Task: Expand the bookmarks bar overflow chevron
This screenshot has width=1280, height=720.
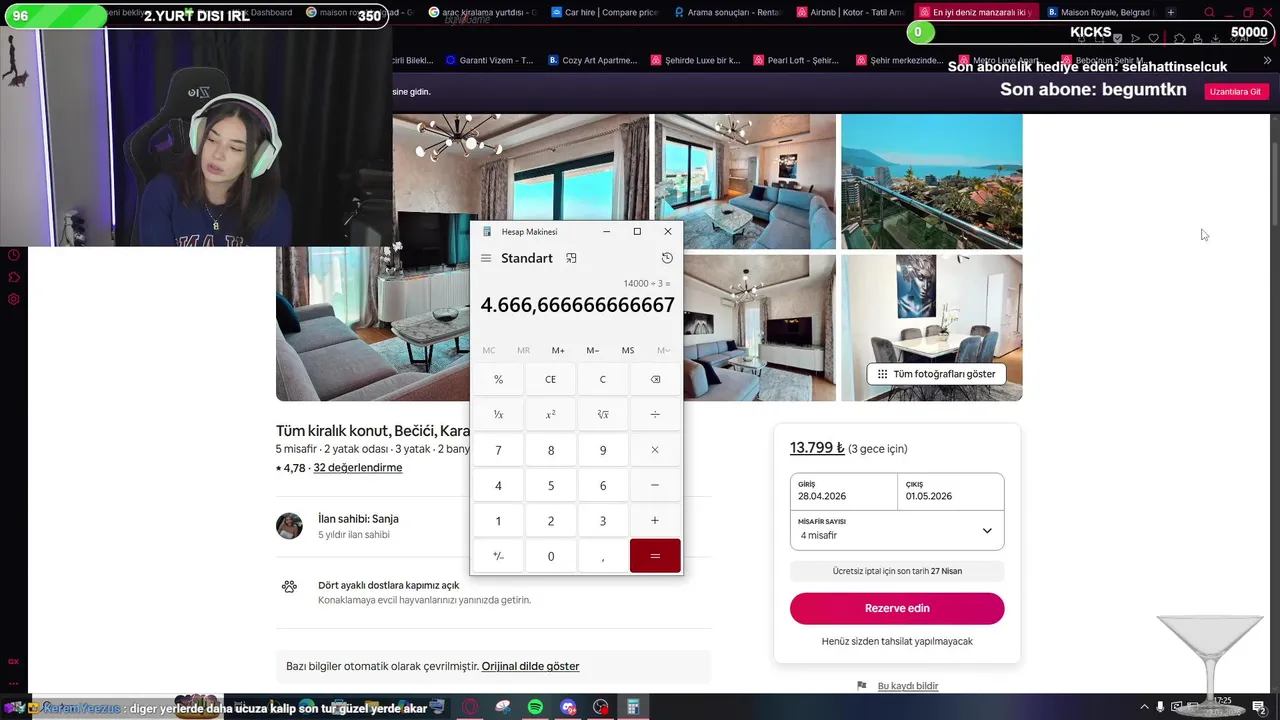Action: coord(1266,61)
